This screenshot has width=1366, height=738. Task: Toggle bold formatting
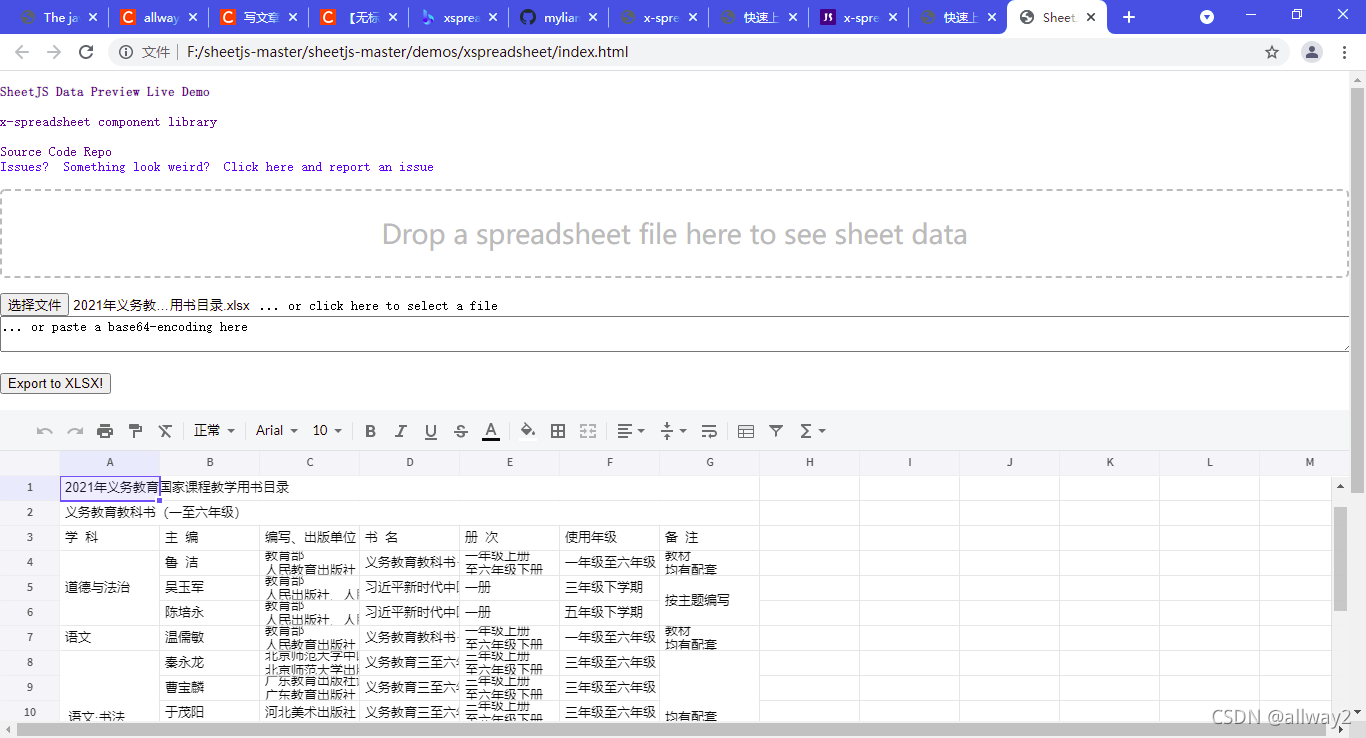pyautogui.click(x=370, y=431)
